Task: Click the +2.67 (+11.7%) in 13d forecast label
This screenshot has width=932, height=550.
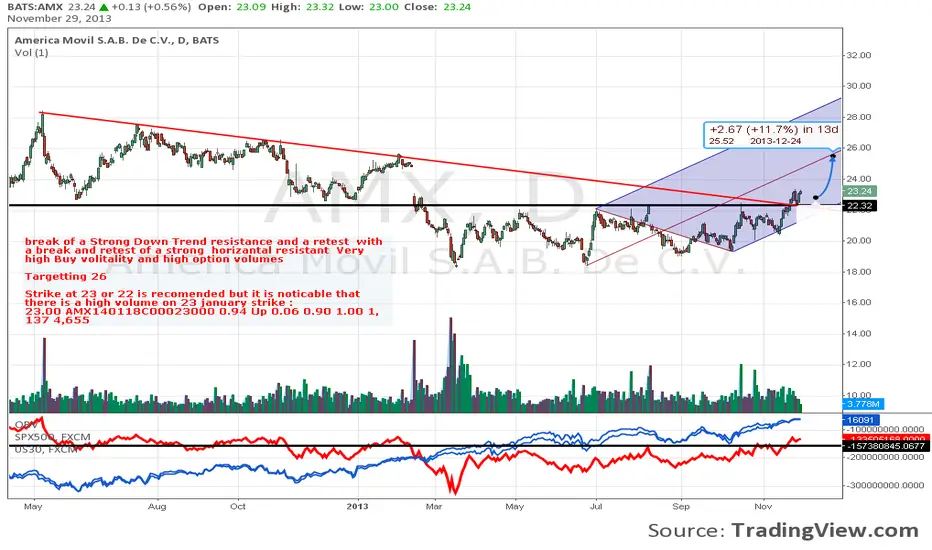Action: (774, 130)
